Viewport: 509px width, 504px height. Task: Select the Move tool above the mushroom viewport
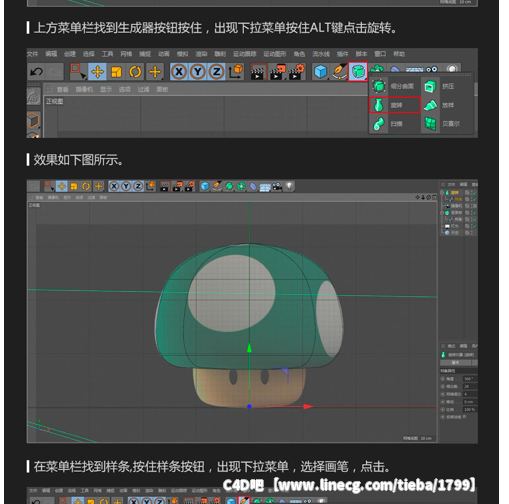pyautogui.click(x=62, y=186)
